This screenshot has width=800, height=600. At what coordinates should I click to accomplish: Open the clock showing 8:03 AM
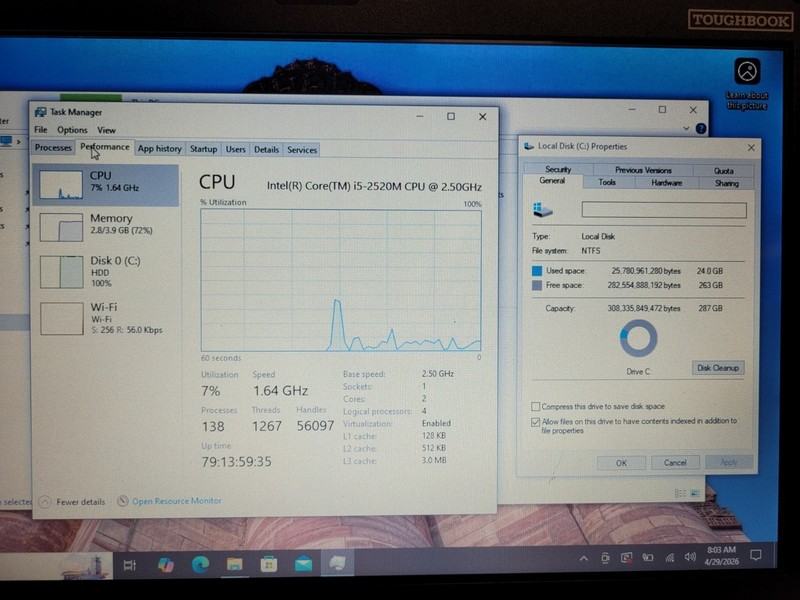[x=721, y=556]
